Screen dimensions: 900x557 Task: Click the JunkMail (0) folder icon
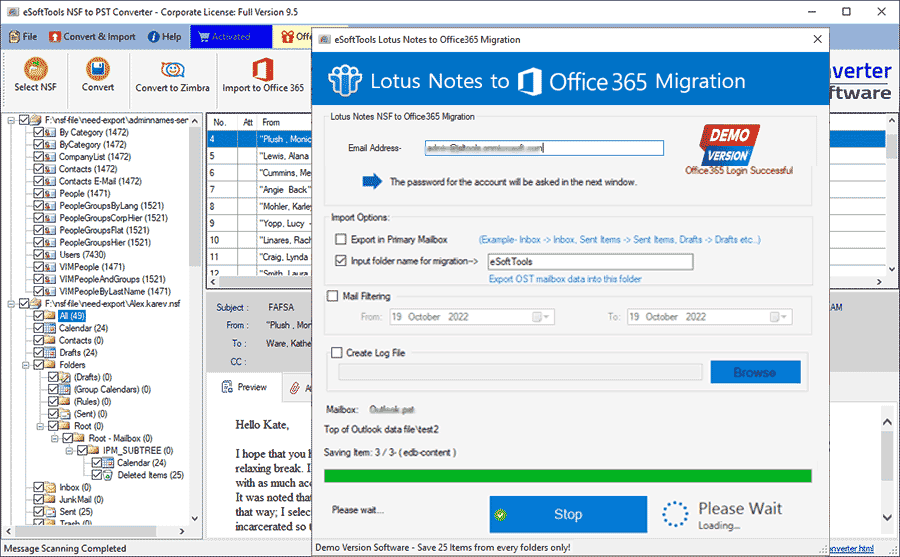51,500
